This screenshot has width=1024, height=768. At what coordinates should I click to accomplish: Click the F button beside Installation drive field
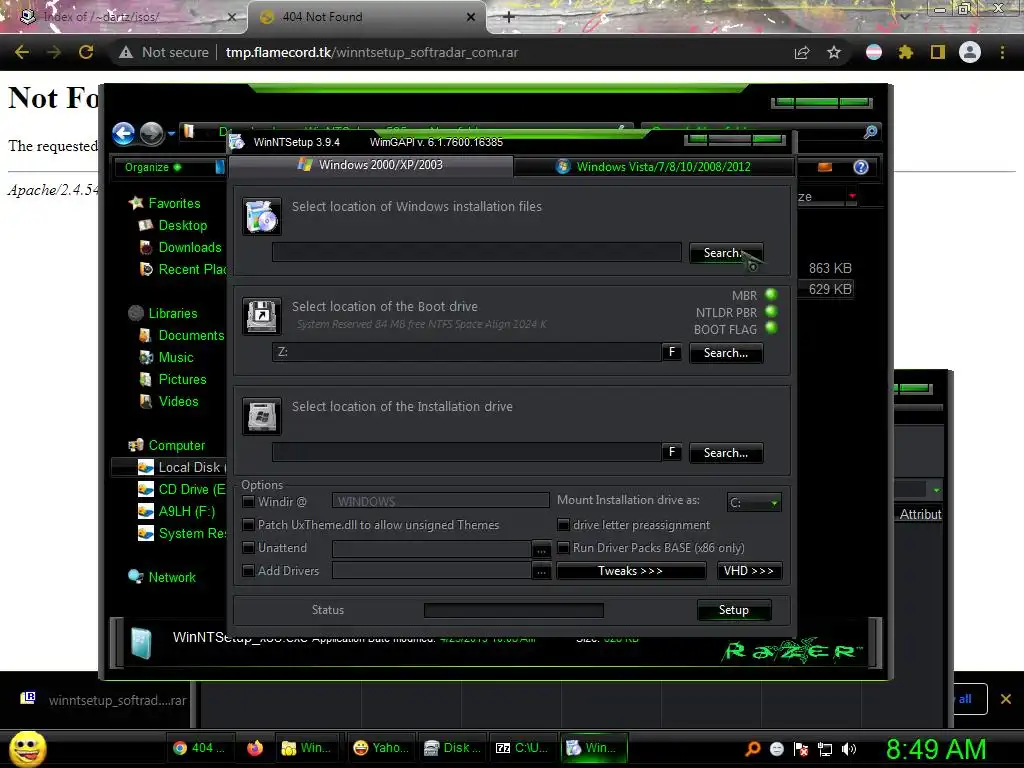point(671,452)
